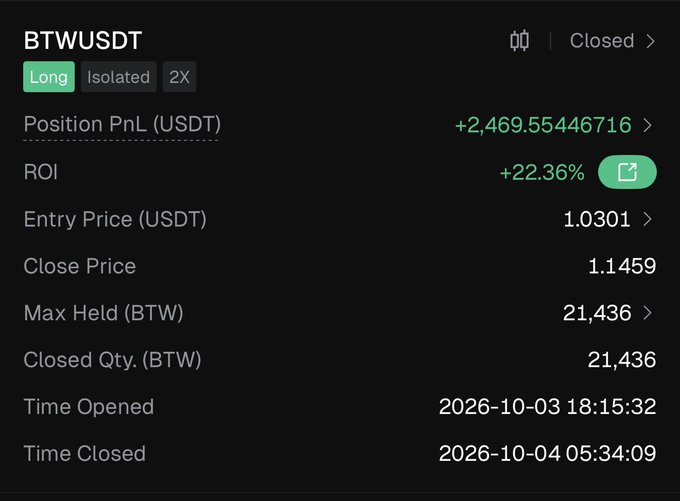
Task: Select the Long position tag
Action: (49, 77)
